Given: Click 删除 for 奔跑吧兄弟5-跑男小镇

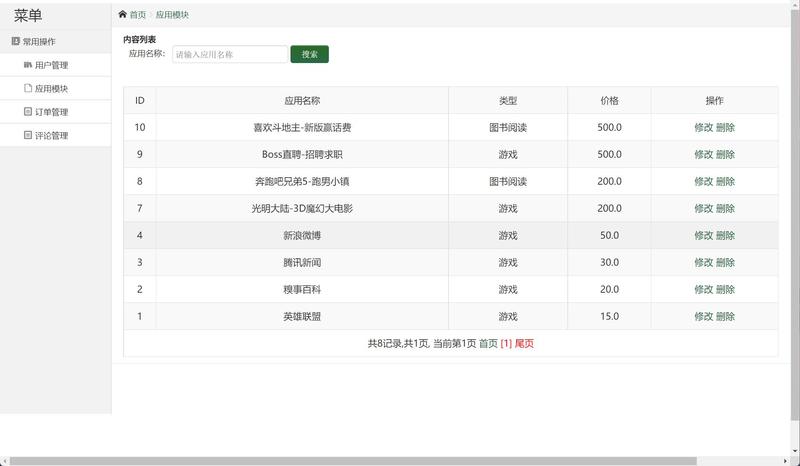Looking at the screenshot, I should pos(726,182).
